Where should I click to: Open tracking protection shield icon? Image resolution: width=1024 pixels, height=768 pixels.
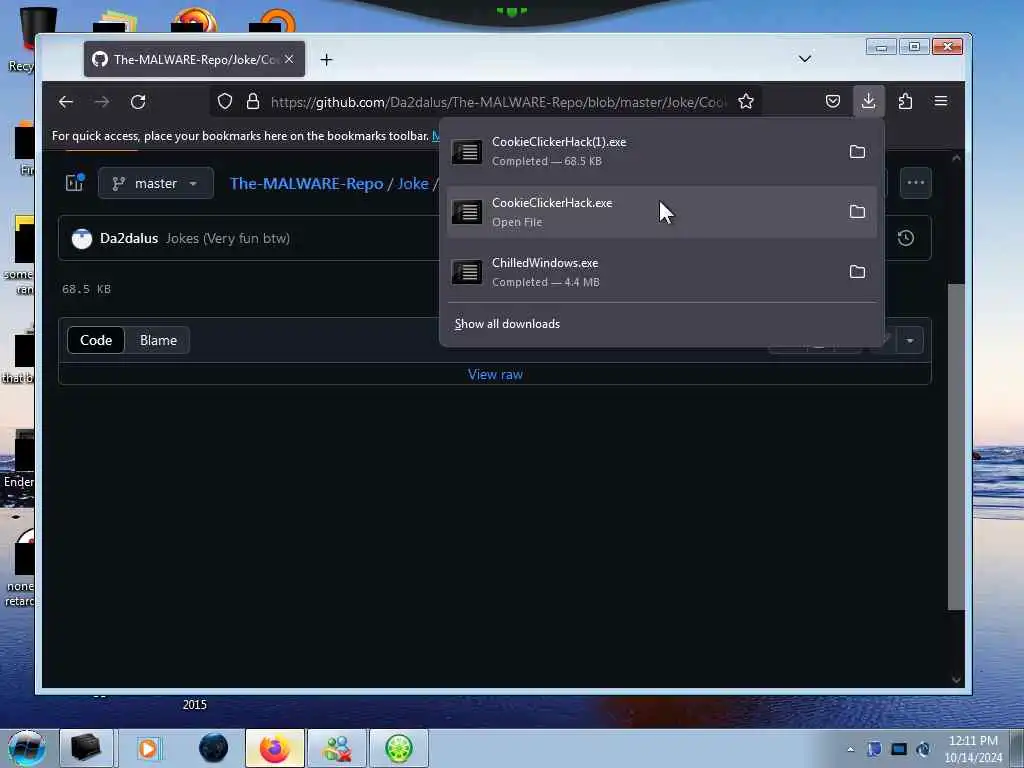(225, 101)
